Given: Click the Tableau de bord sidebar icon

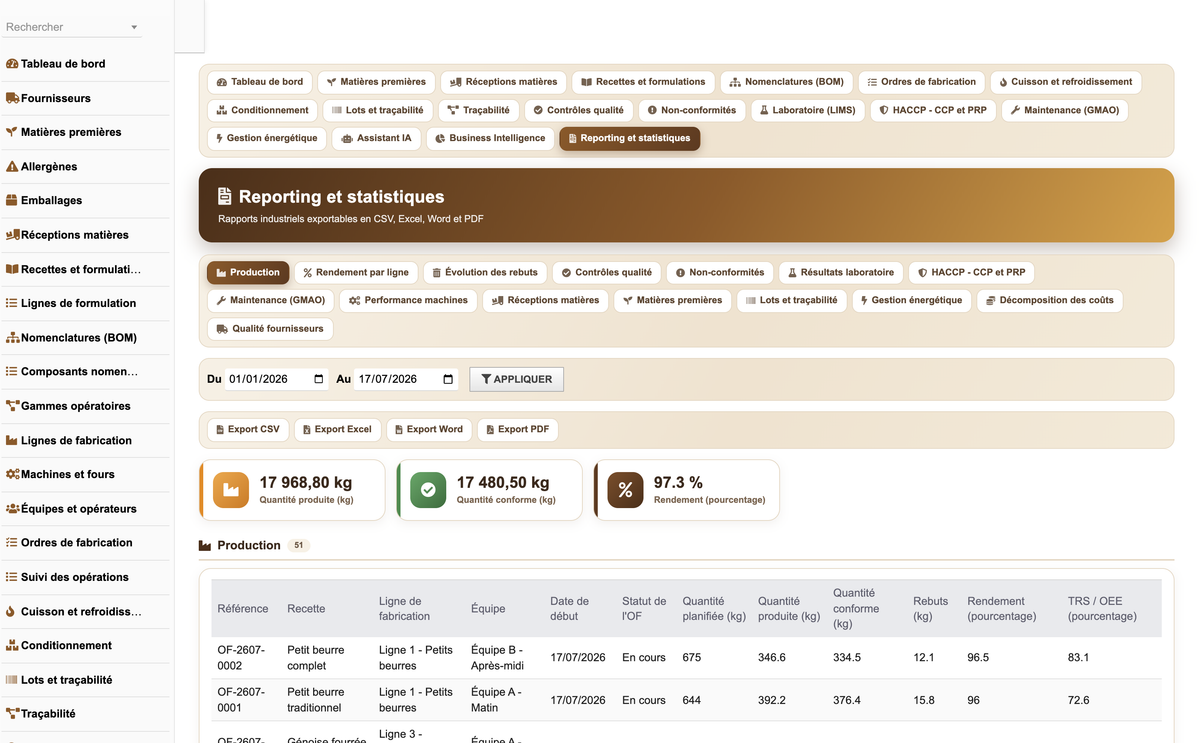Looking at the screenshot, I should click(x=12, y=64).
